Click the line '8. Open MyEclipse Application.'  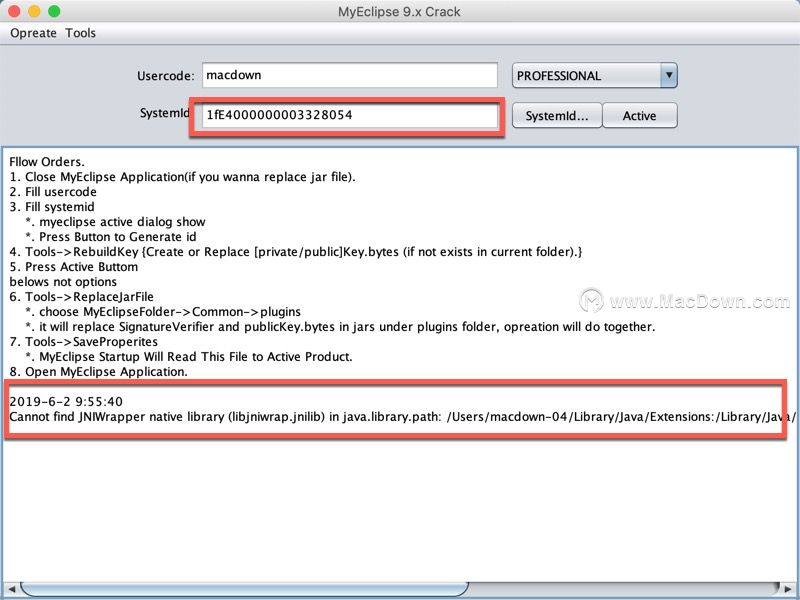pos(98,372)
